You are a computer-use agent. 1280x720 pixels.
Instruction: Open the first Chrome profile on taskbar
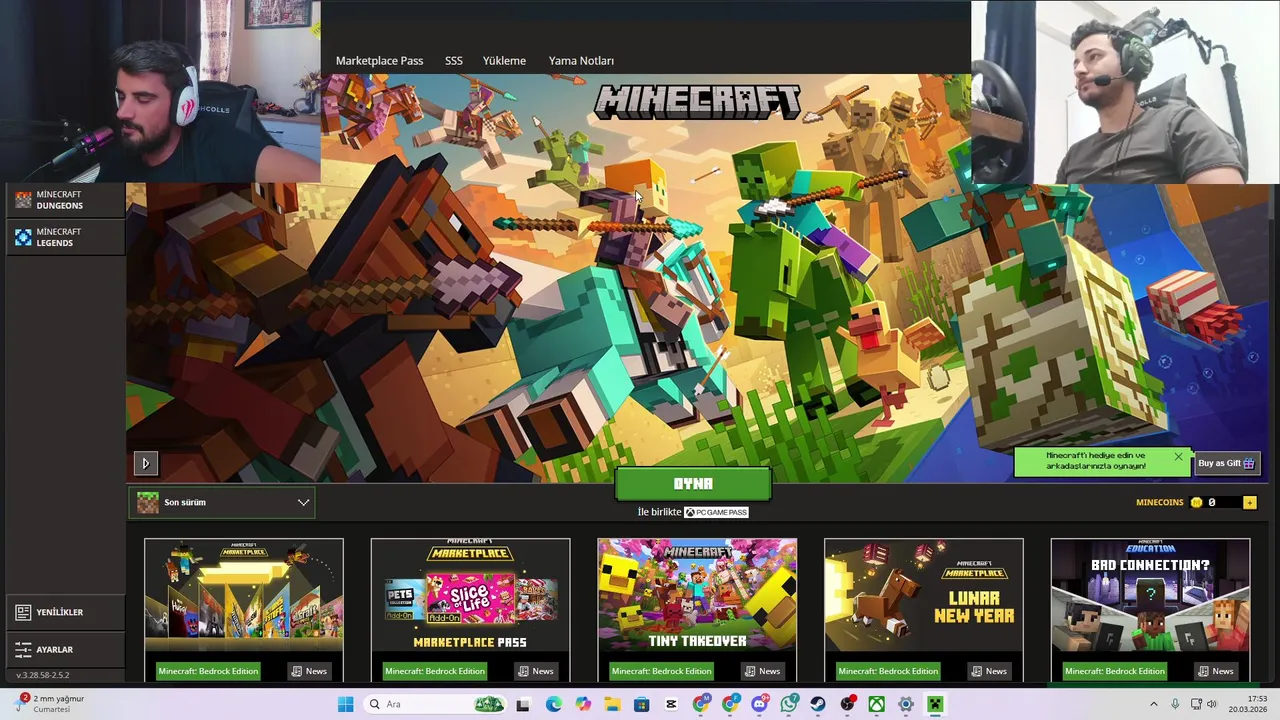pyautogui.click(x=701, y=704)
